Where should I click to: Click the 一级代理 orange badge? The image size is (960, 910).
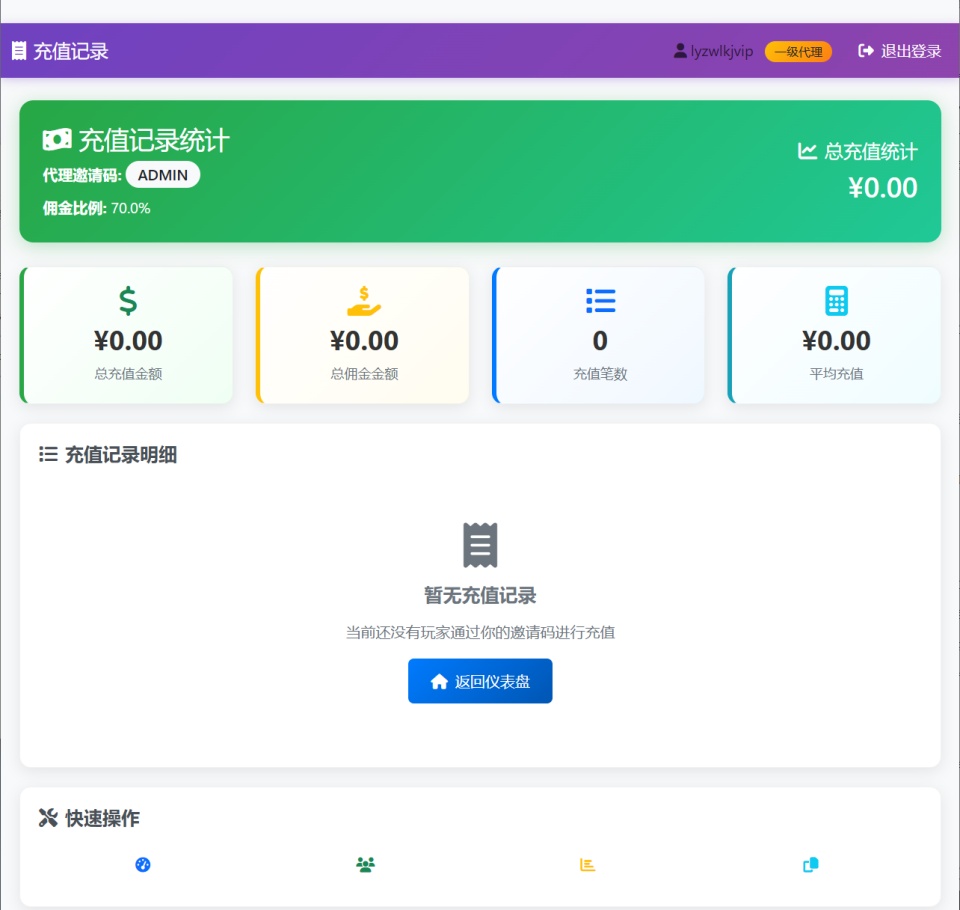point(798,51)
